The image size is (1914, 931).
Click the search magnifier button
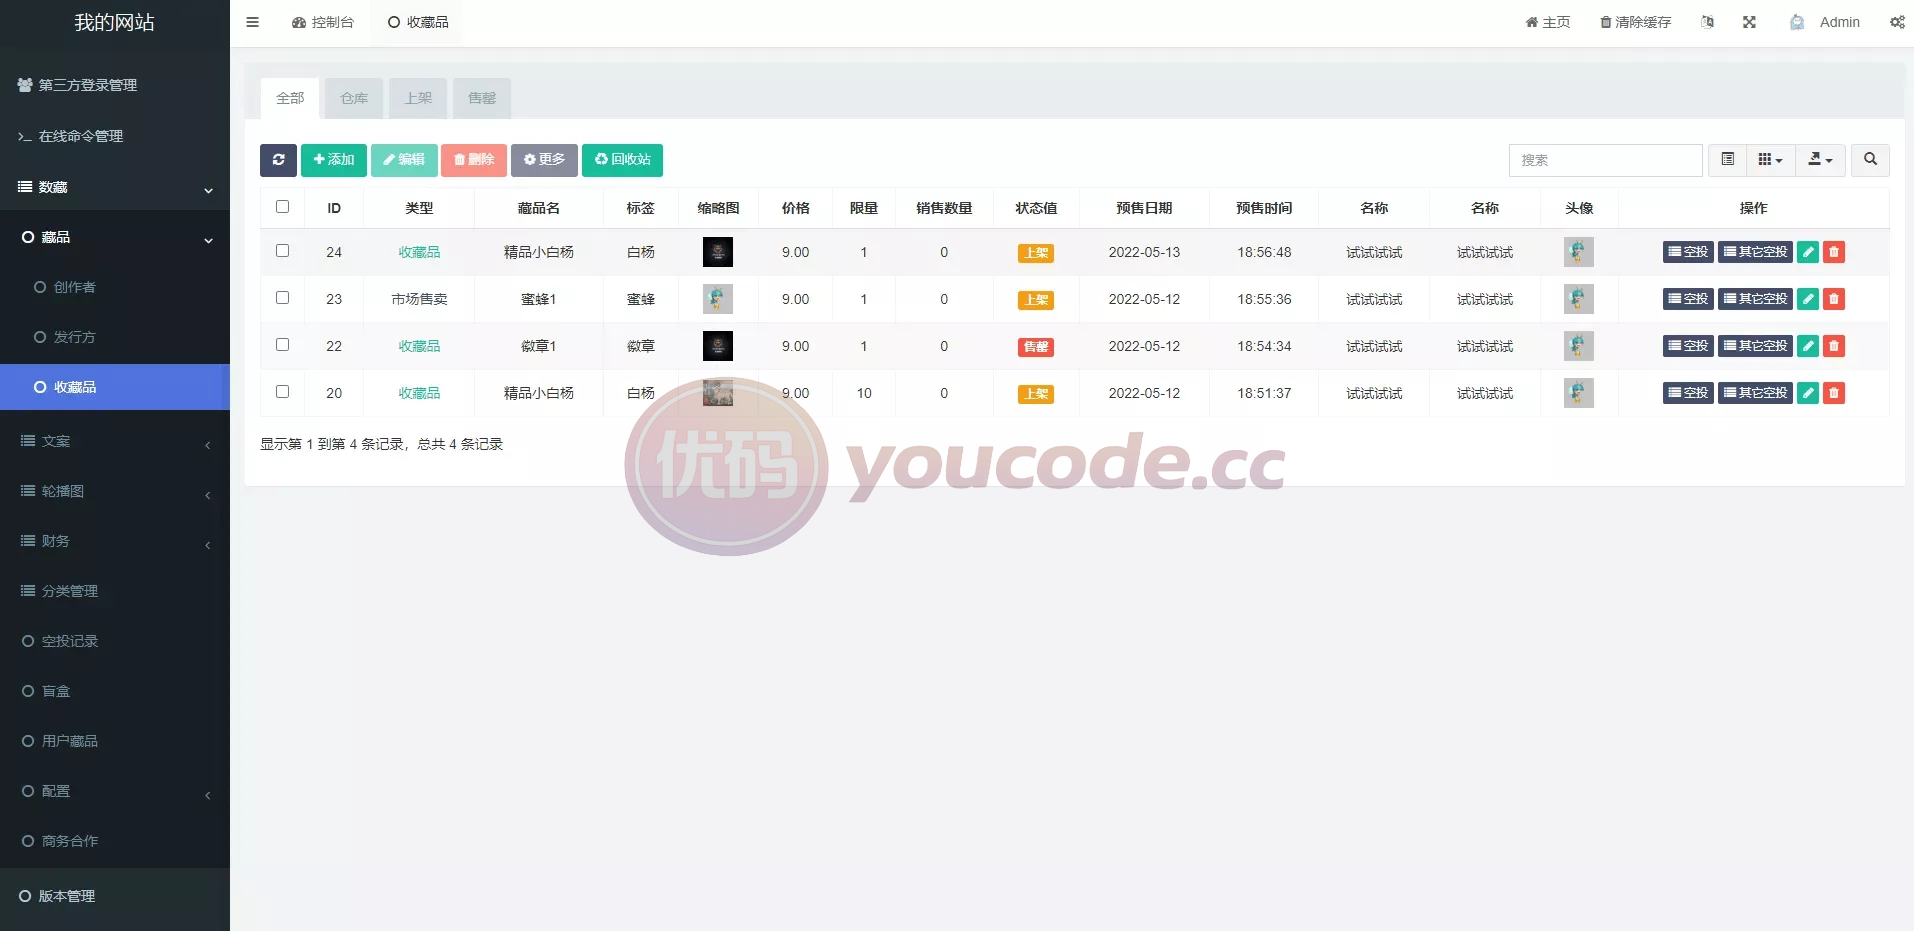click(x=1870, y=160)
